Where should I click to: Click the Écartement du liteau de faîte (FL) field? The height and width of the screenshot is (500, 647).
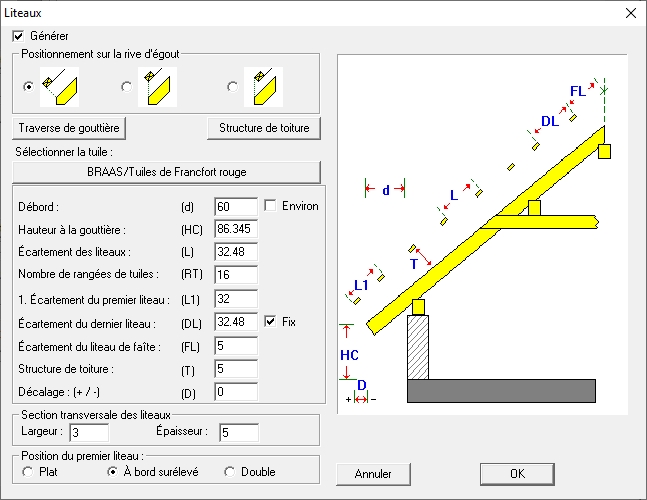click(x=236, y=346)
